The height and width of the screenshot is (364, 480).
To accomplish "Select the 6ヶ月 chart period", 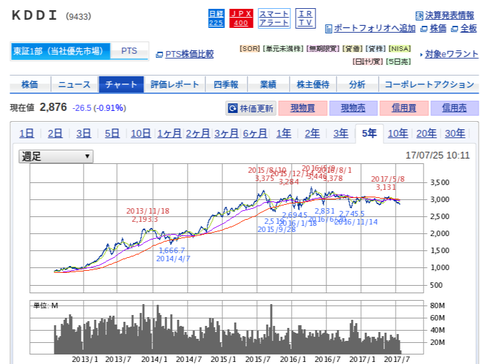I will coord(255,134).
